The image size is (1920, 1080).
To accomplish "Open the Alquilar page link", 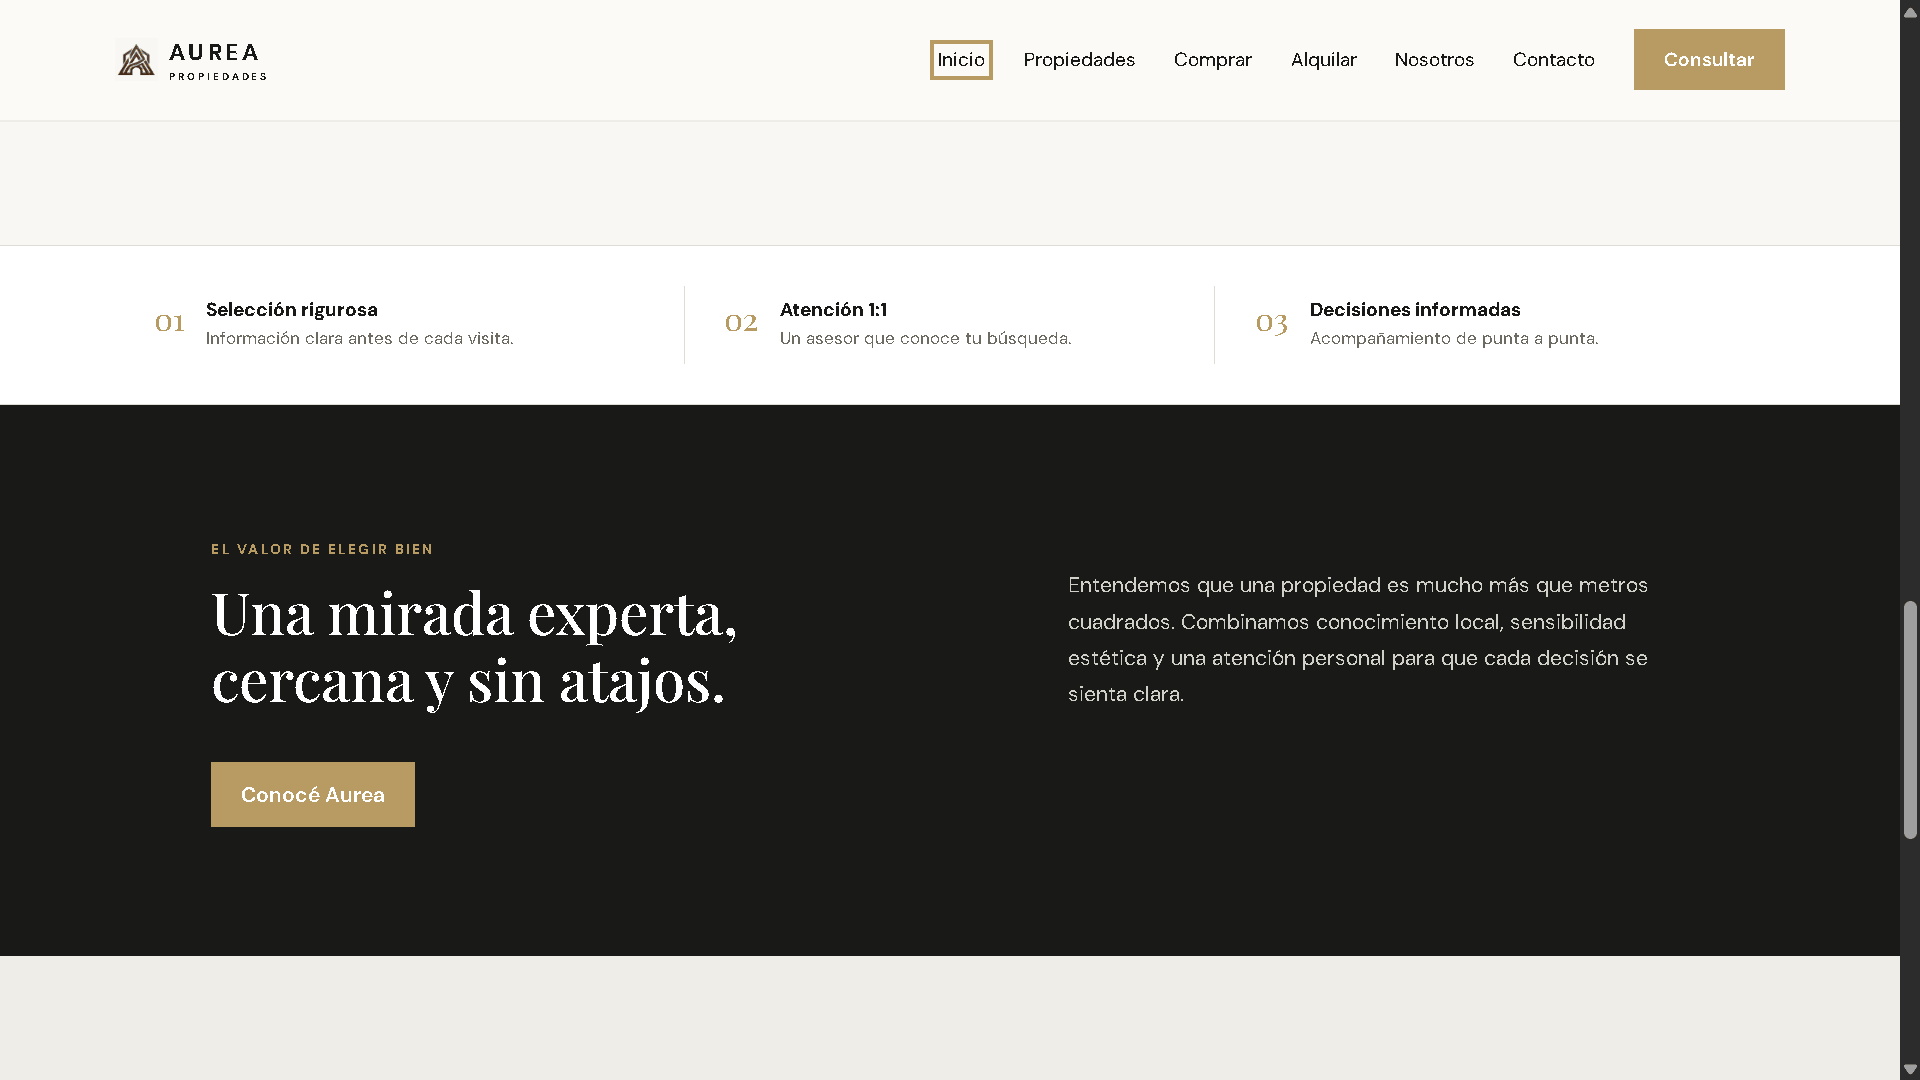I will tap(1323, 60).
